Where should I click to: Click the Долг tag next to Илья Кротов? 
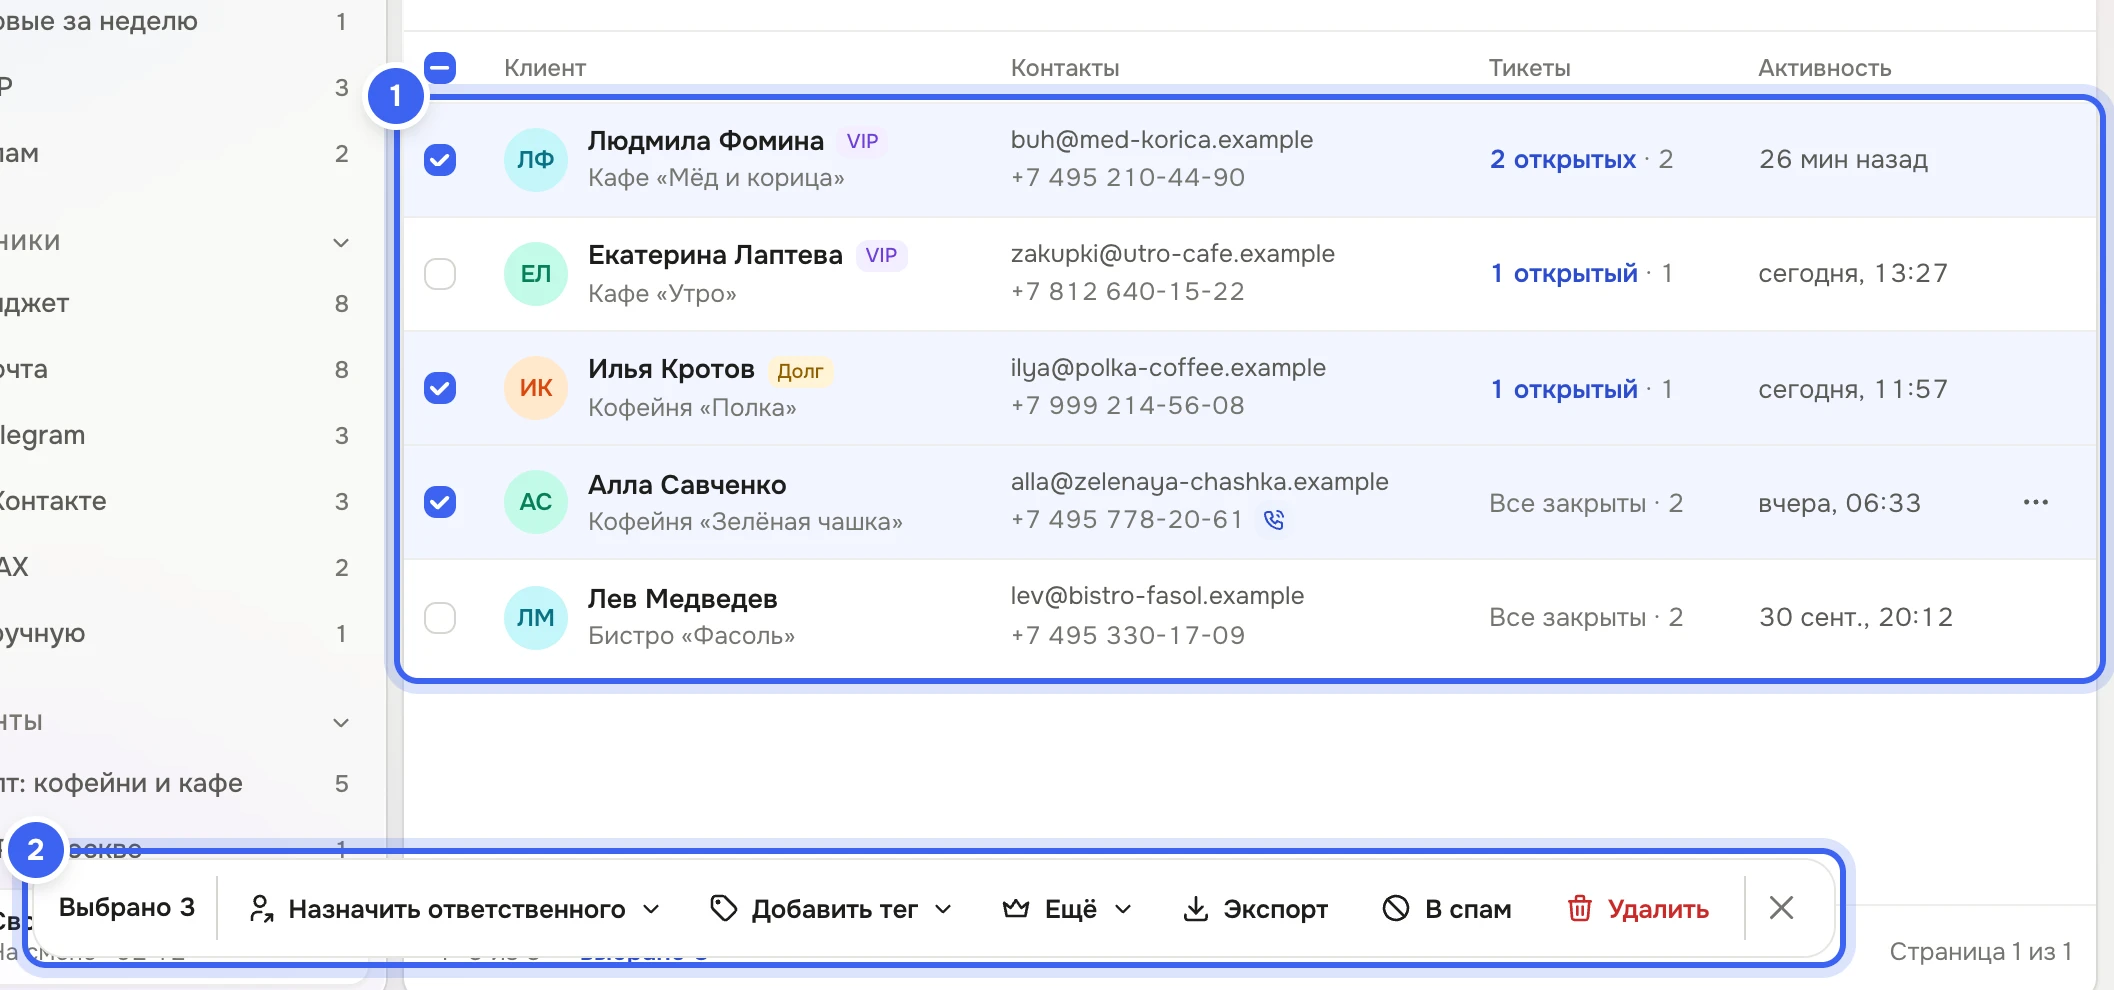pos(800,371)
